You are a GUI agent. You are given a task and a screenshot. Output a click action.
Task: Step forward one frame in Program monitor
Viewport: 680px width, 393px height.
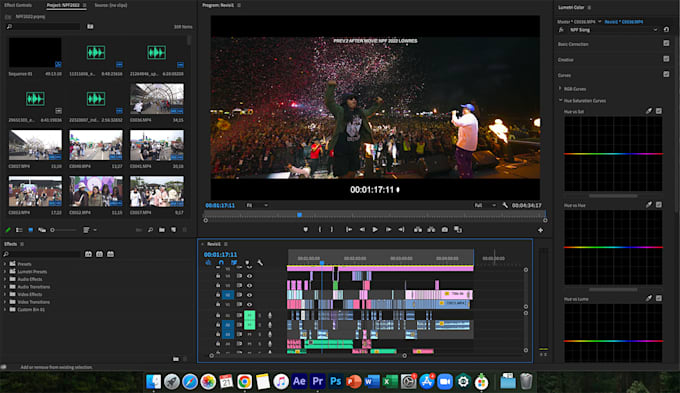coord(389,229)
